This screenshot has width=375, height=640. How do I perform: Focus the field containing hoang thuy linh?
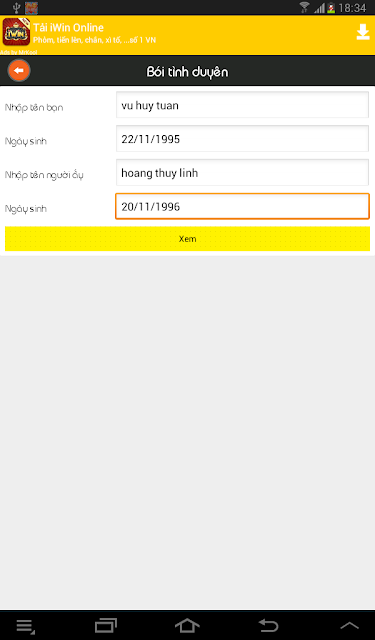[x=242, y=173]
